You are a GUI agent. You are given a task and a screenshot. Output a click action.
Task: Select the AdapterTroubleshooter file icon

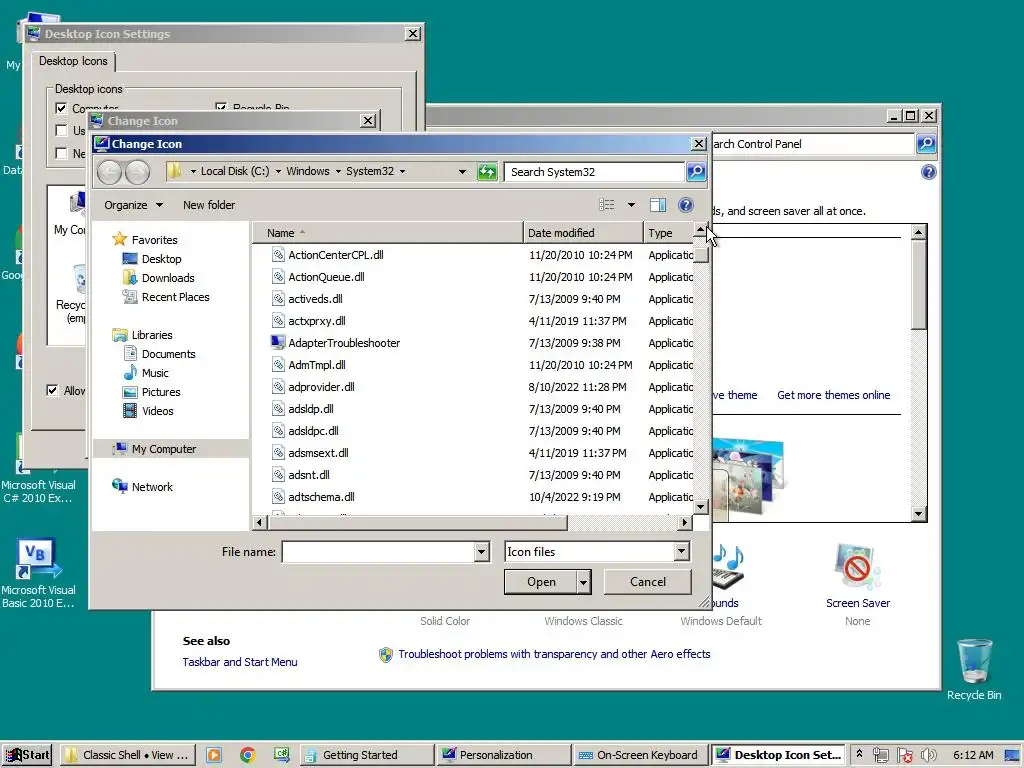point(278,343)
